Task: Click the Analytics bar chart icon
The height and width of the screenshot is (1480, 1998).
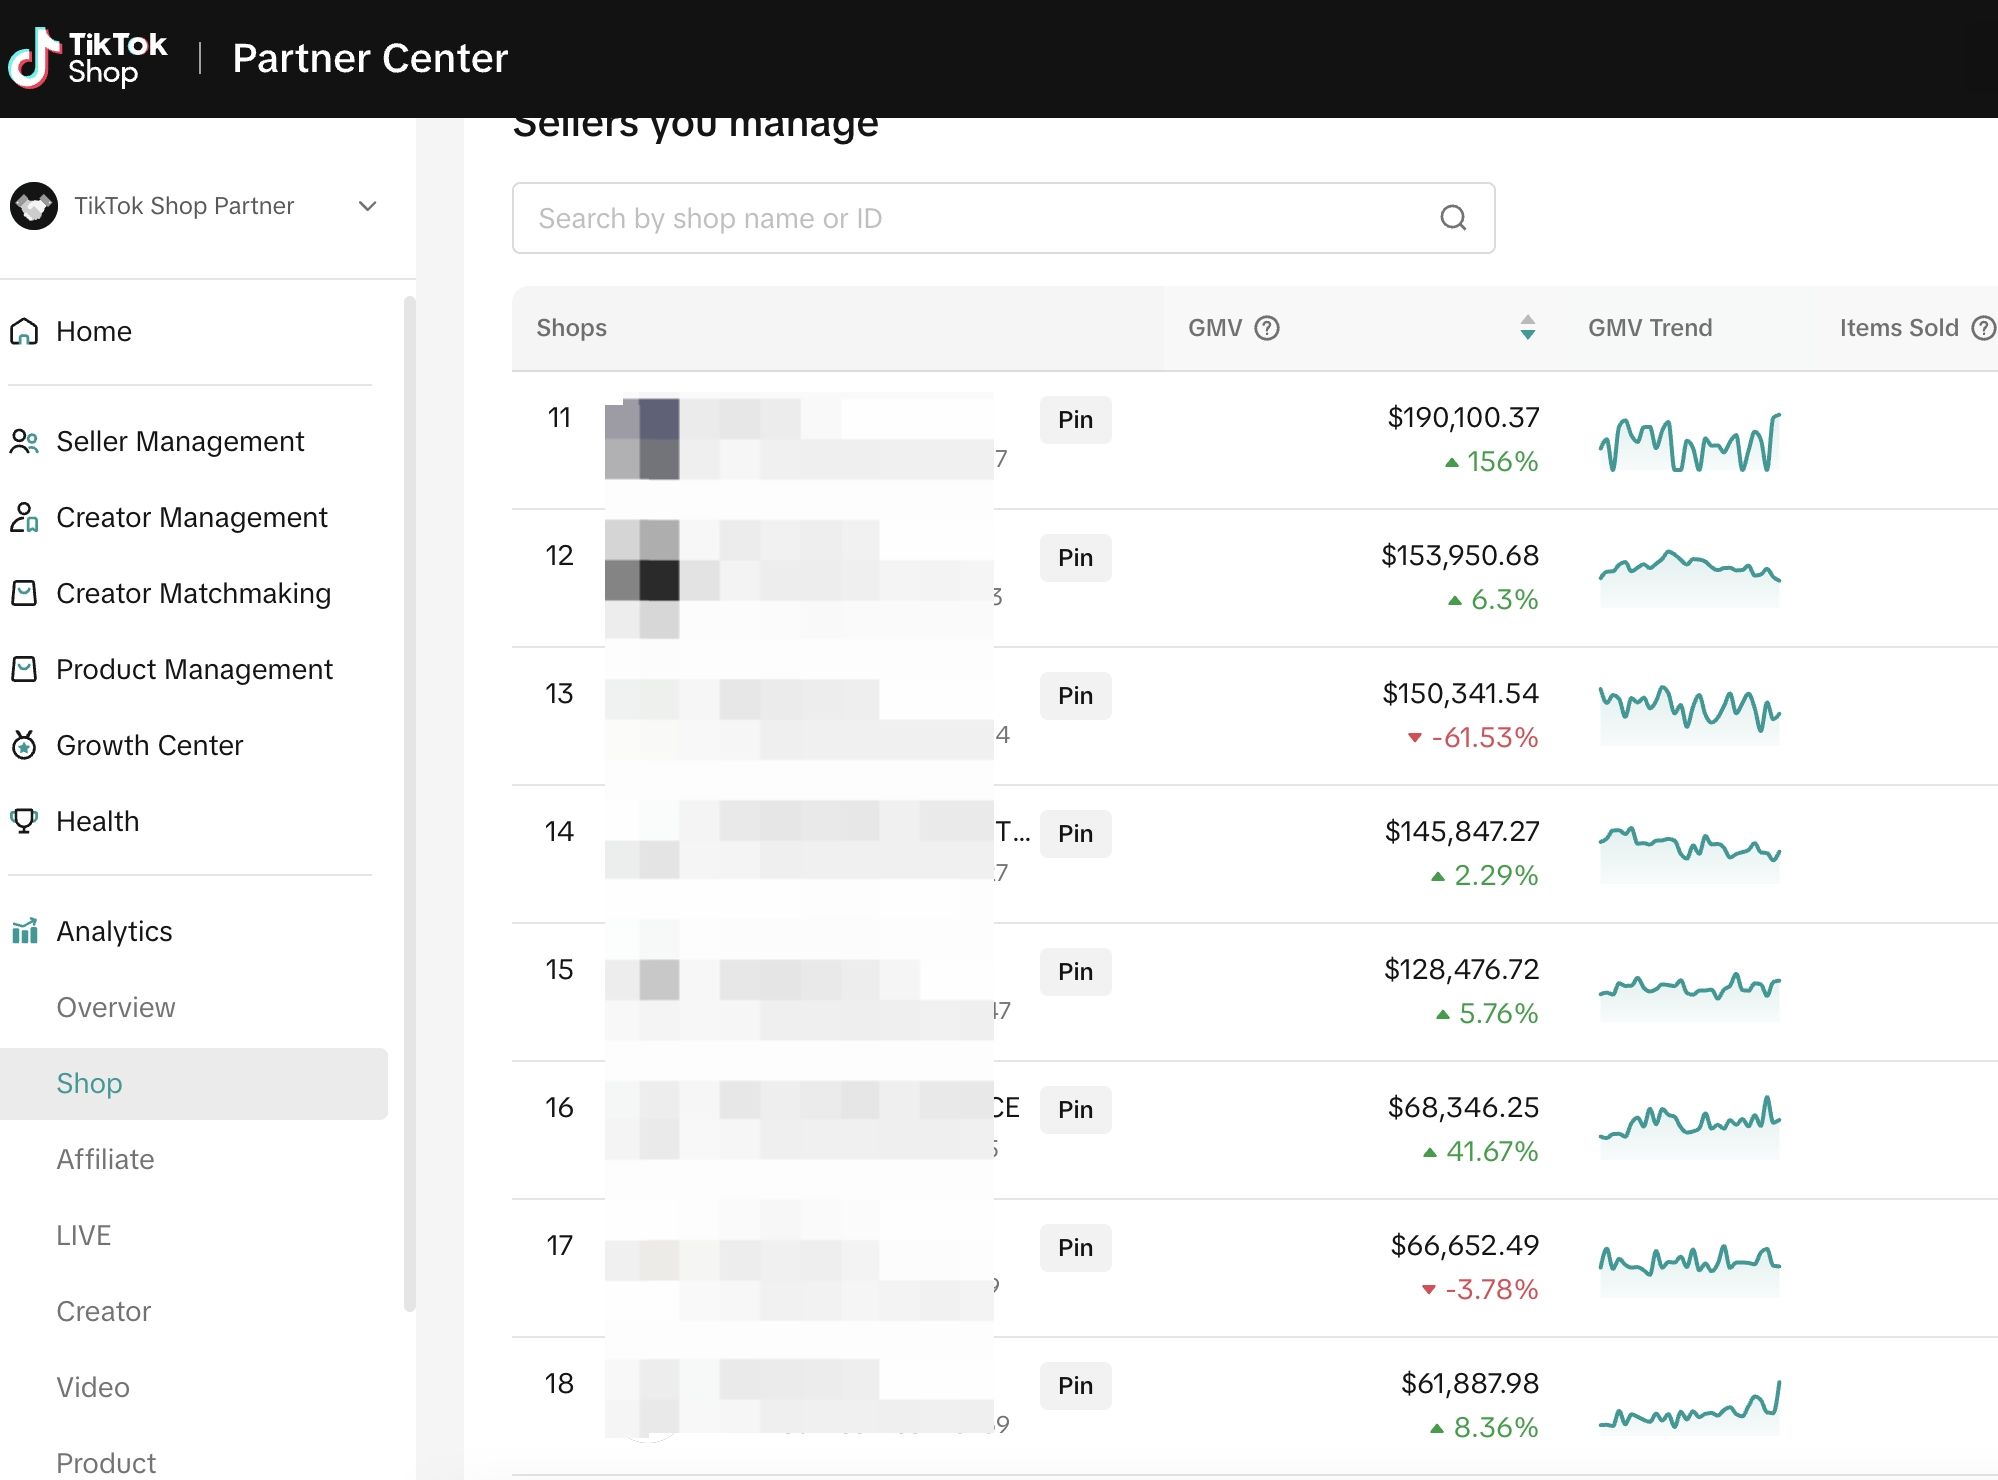Action: (24, 931)
